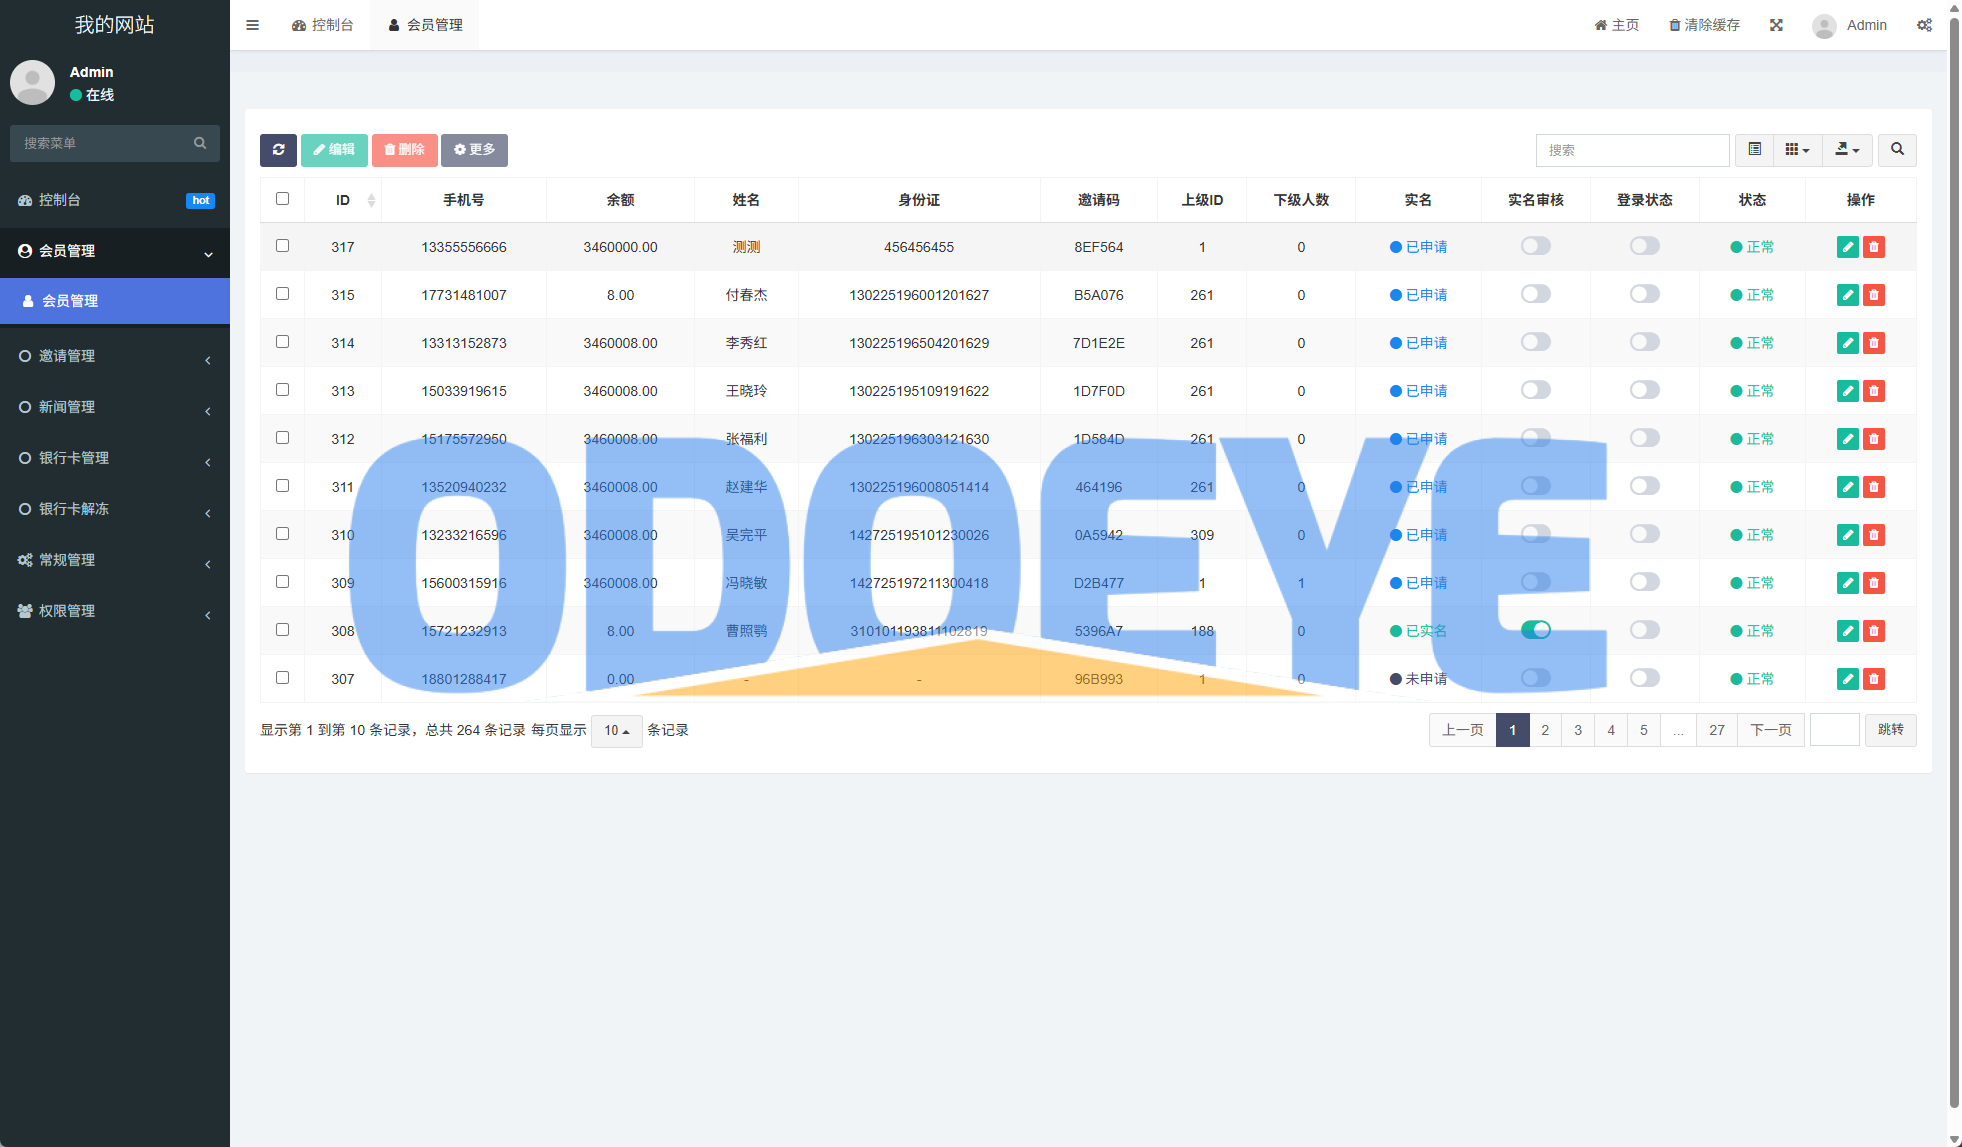Toggle card view list icon

tap(1754, 150)
